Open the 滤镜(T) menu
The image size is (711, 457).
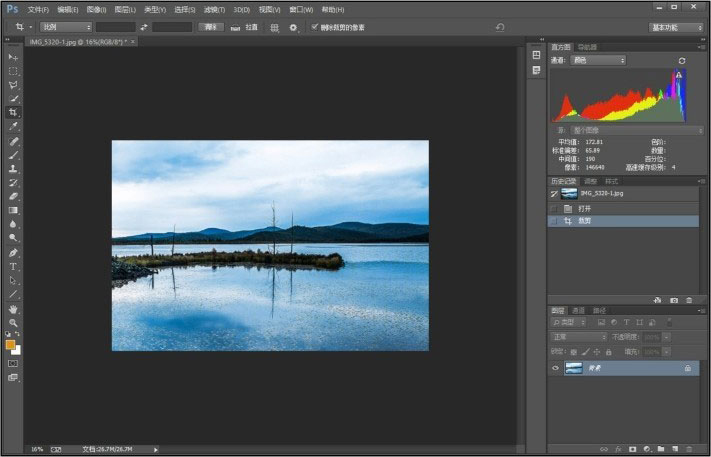pos(212,9)
